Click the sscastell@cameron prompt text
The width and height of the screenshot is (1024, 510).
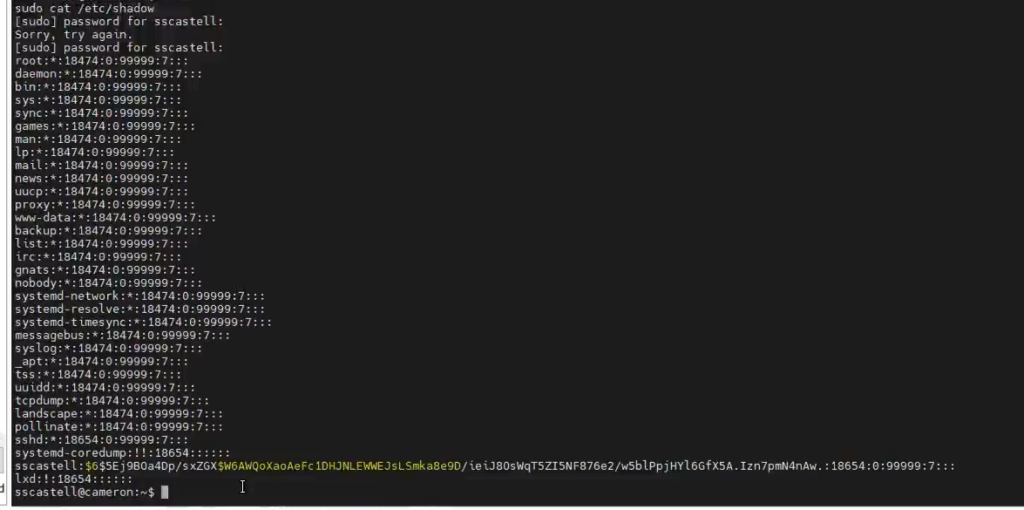coord(84,492)
